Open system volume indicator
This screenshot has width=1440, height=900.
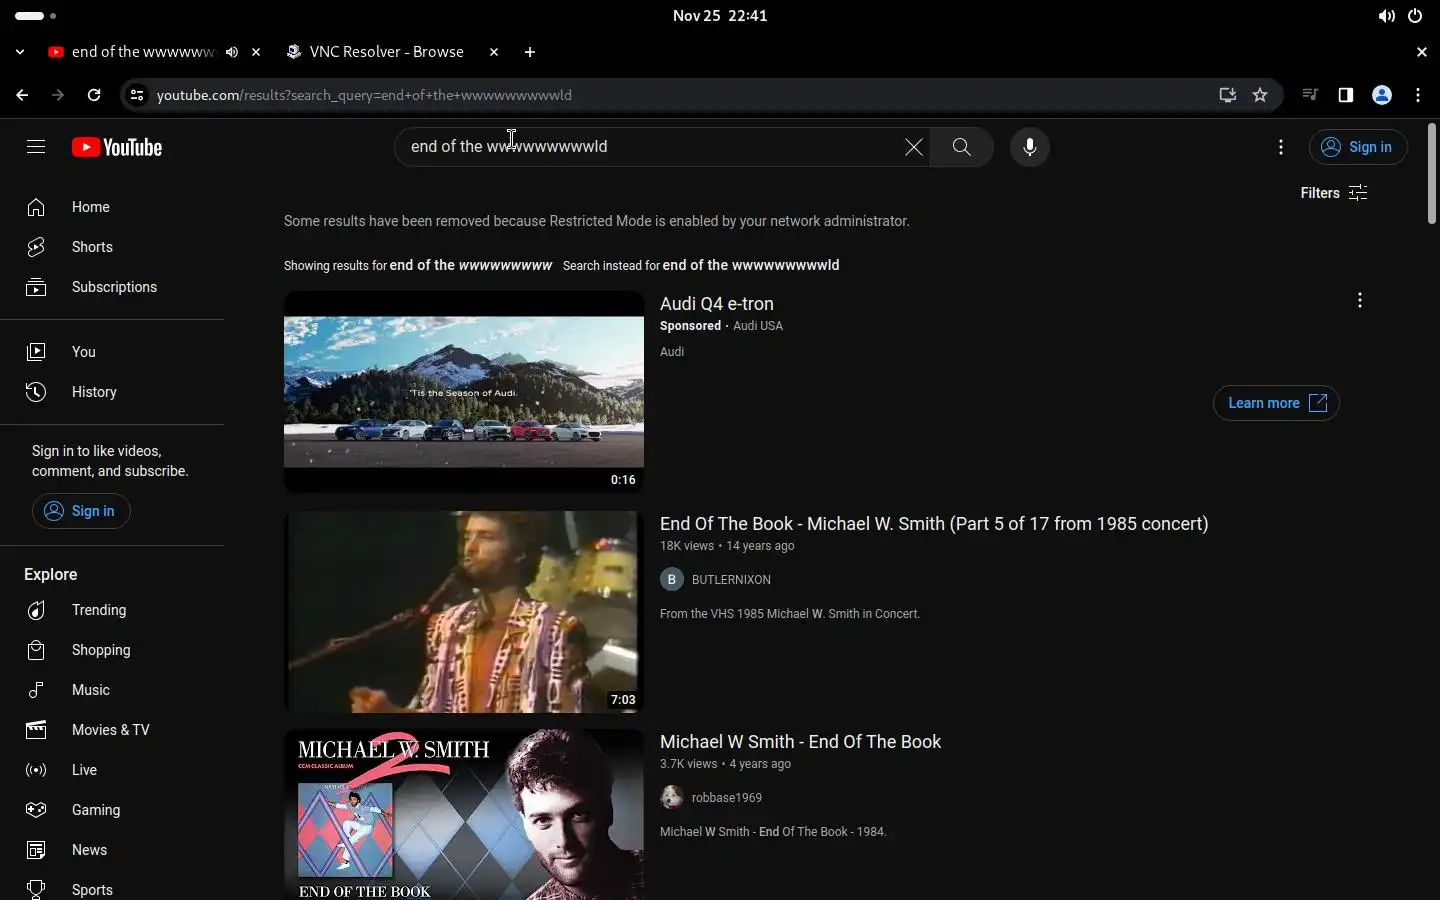click(1386, 16)
